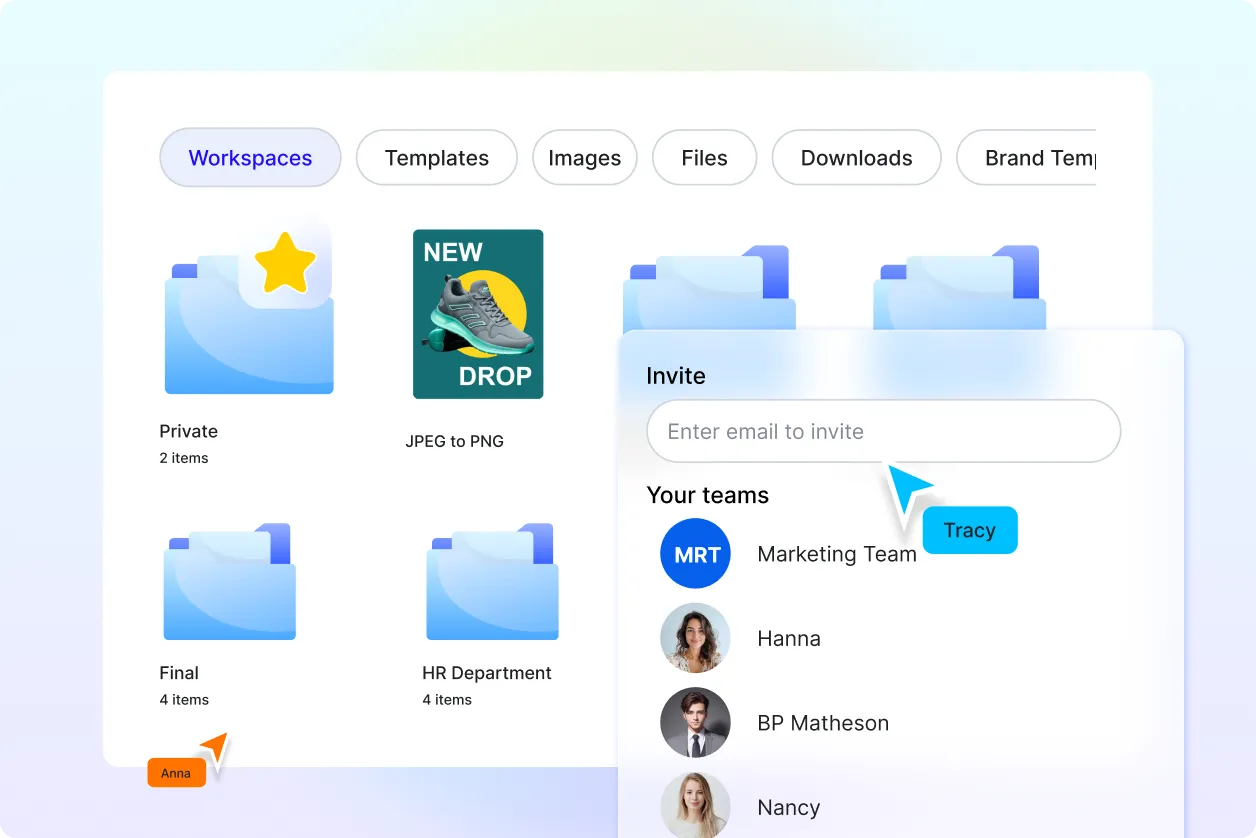The height and width of the screenshot is (838, 1256).
Task: Go to the Downloads tab
Action: click(856, 158)
